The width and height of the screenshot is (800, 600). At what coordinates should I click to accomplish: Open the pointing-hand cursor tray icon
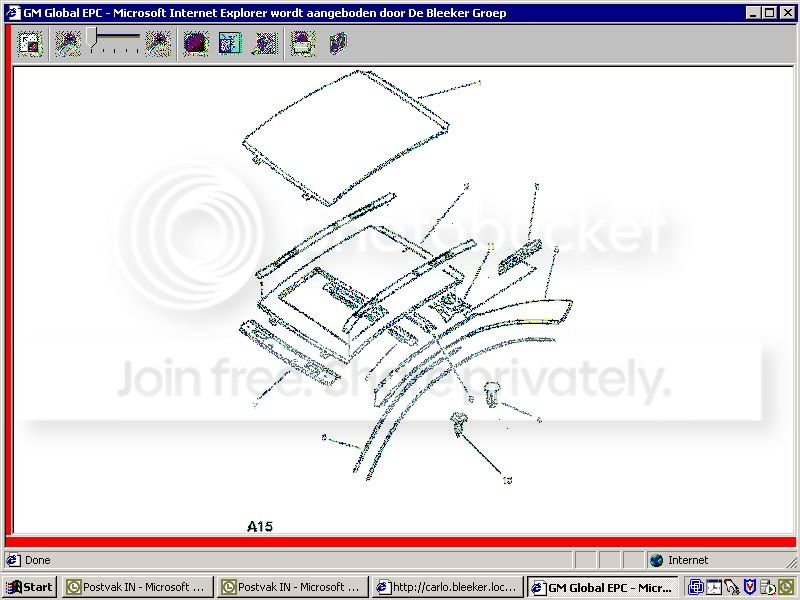(x=732, y=587)
